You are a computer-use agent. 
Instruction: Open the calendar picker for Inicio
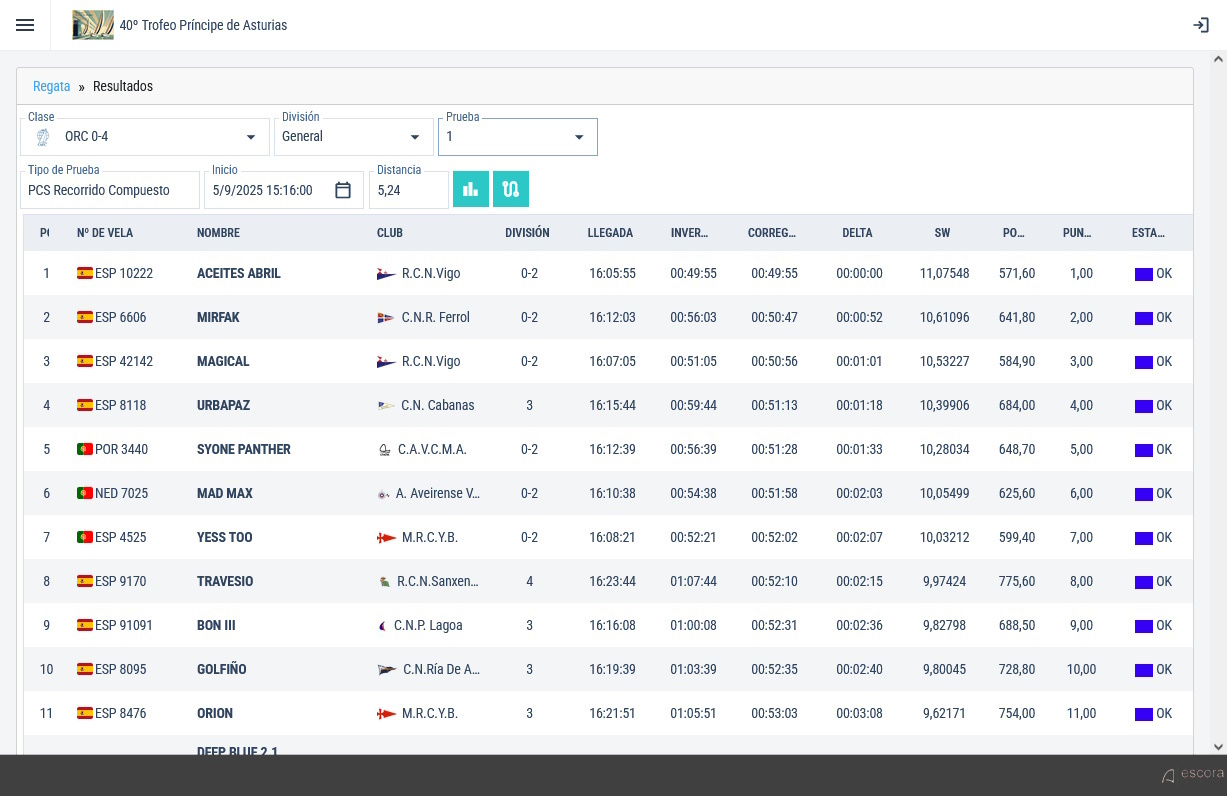[x=343, y=190]
